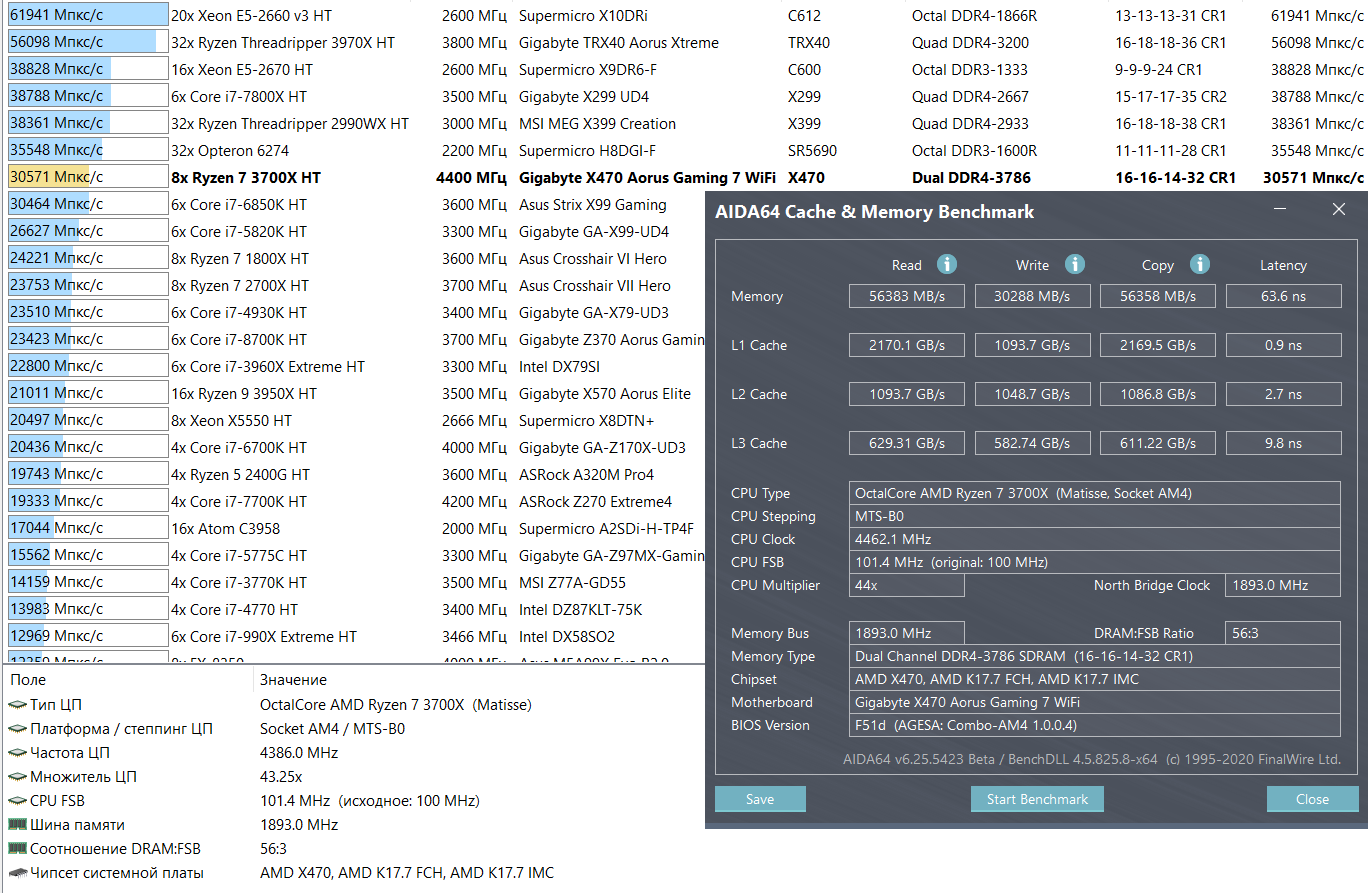
Task: Select the Gigabyte TRX40 Aorus Xtreme cell
Action: (619, 42)
